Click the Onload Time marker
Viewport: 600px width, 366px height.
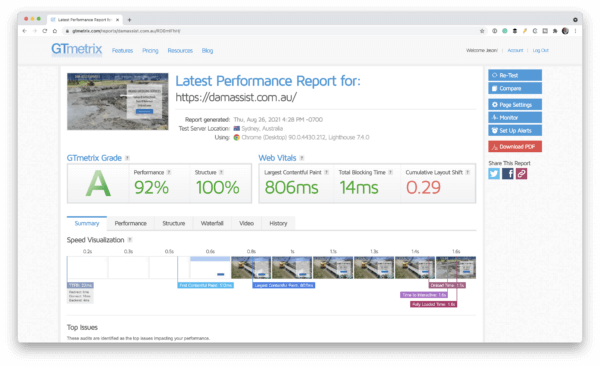click(x=447, y=285)
